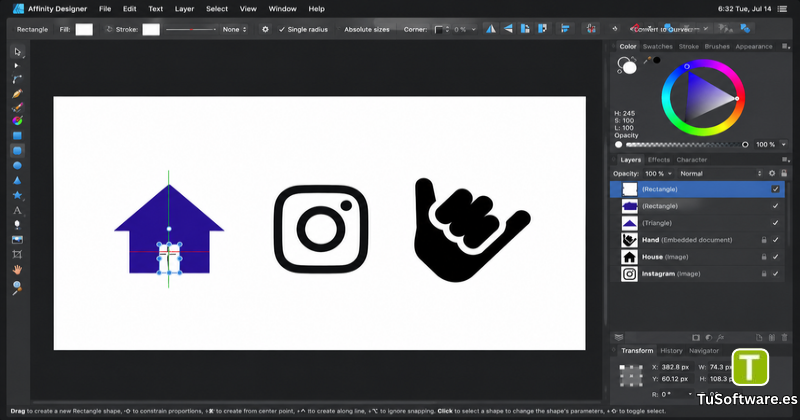This screenshot has width=800, height=420.
Task: Select the Place Image tool
Action: [x=17, y=239]
